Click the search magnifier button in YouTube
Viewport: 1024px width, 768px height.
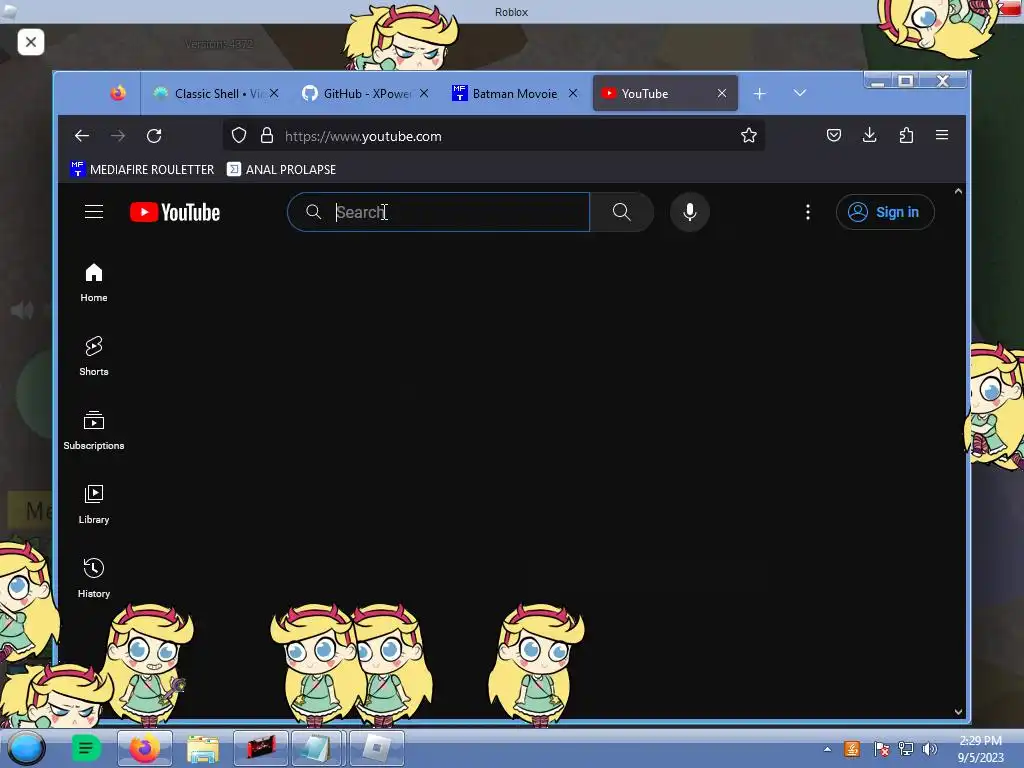pyautogui.click(x=622, y=212)
